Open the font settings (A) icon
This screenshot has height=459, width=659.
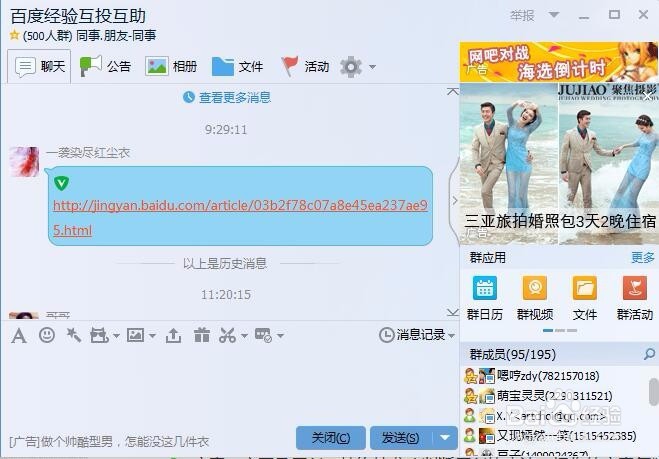point(18,335)
